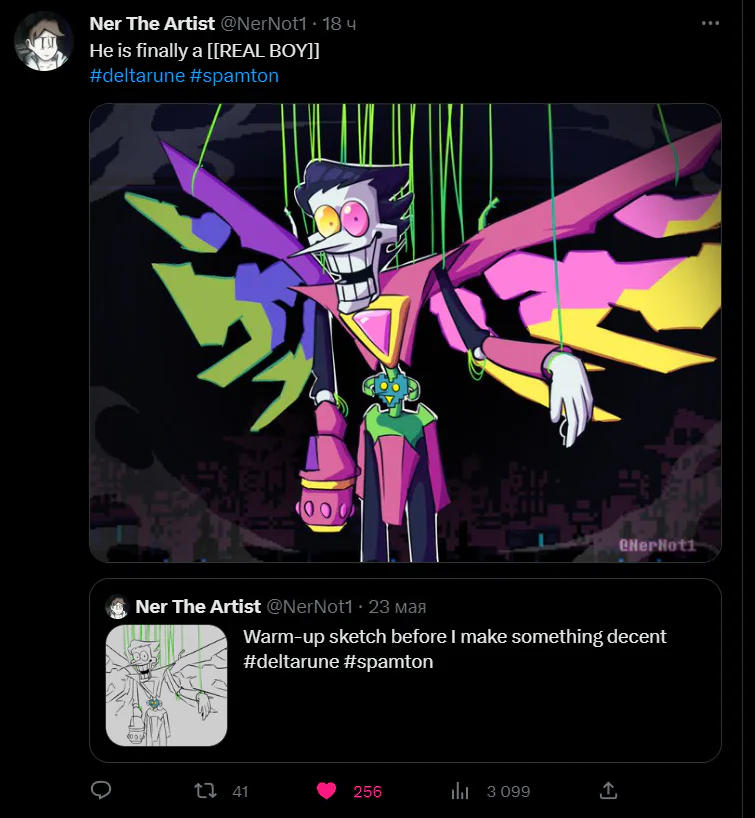This screenshot has height=818, width=755.
Task: Click the reply speech bubble icon
Action: tap(100, 791)
